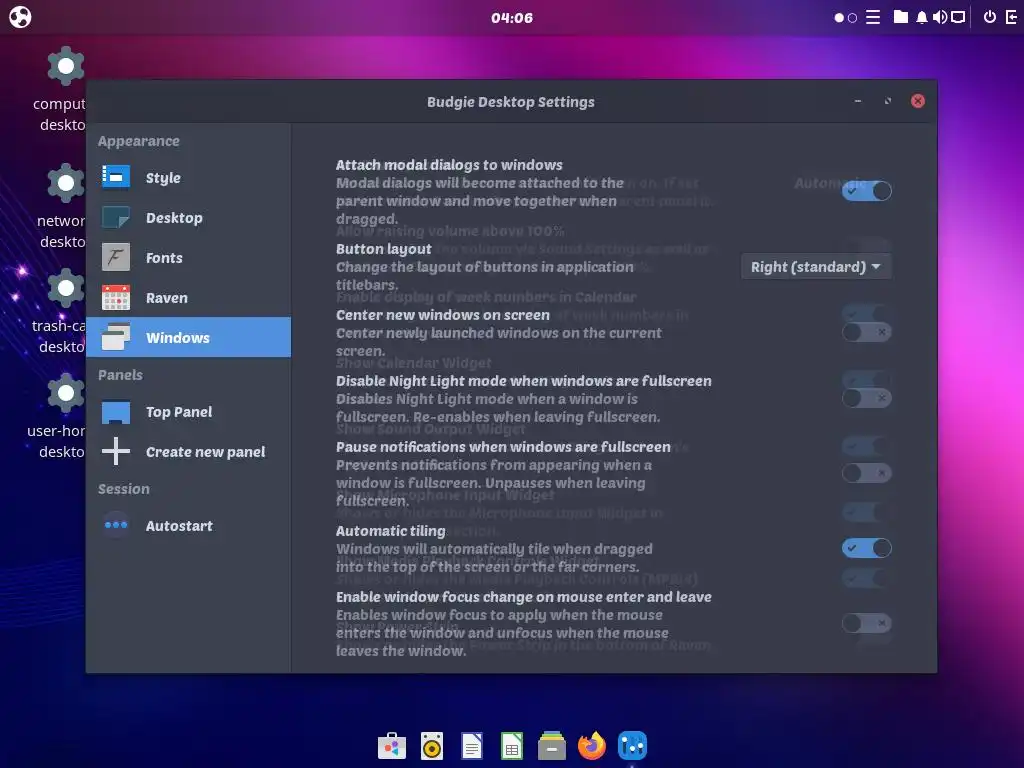1024x768 pixels.
Task: Open LibreOffice Writer from the dock
Action: pyautogui.click(x=472, y=746)
